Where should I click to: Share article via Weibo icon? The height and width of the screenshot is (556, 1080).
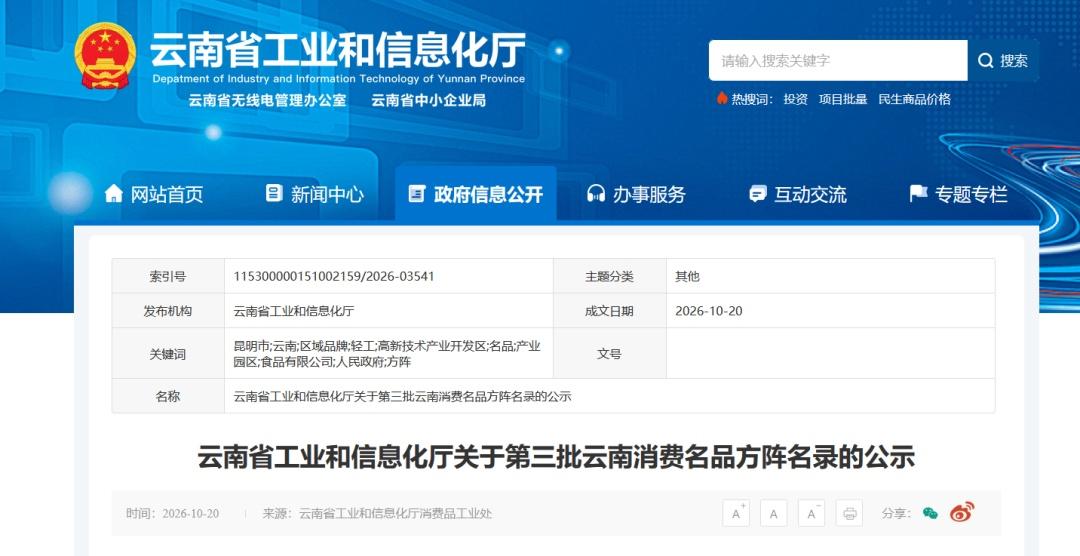[962, 512]
